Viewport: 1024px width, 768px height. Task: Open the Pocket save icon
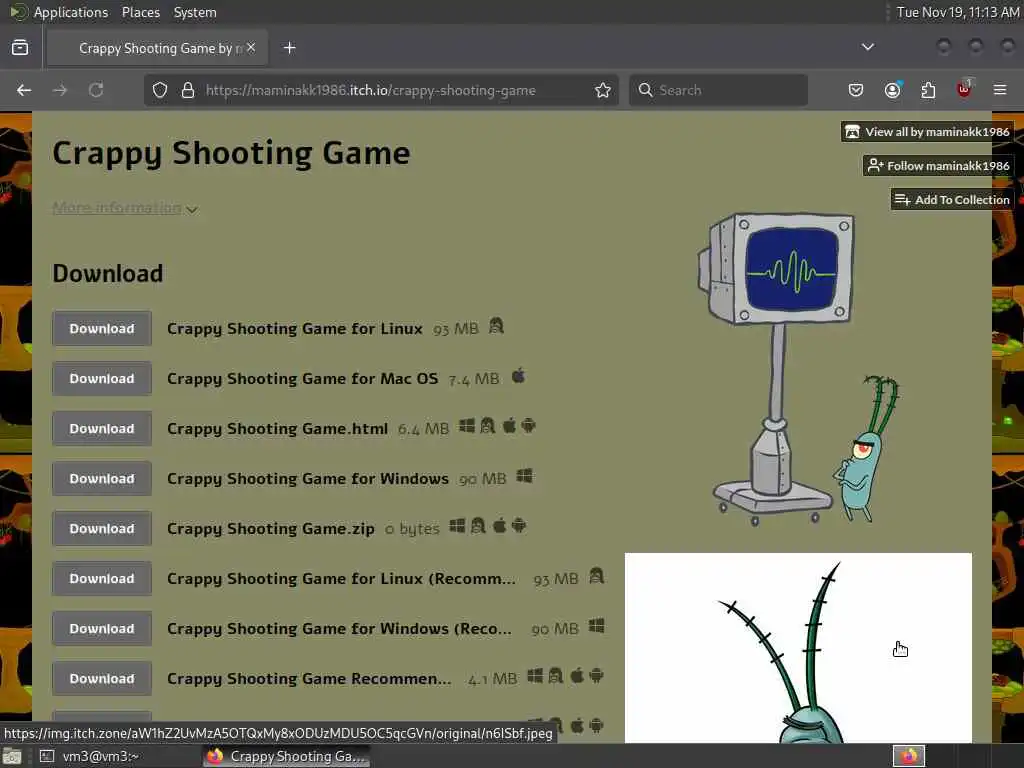point(856,90)
